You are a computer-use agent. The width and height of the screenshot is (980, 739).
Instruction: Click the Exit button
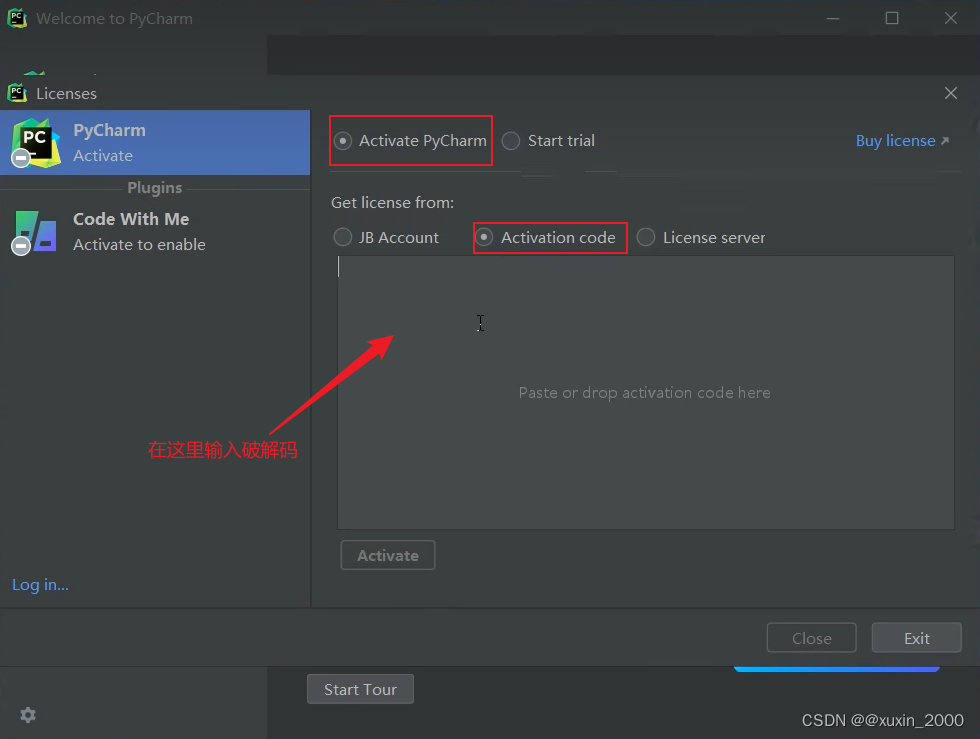(916, 638)
